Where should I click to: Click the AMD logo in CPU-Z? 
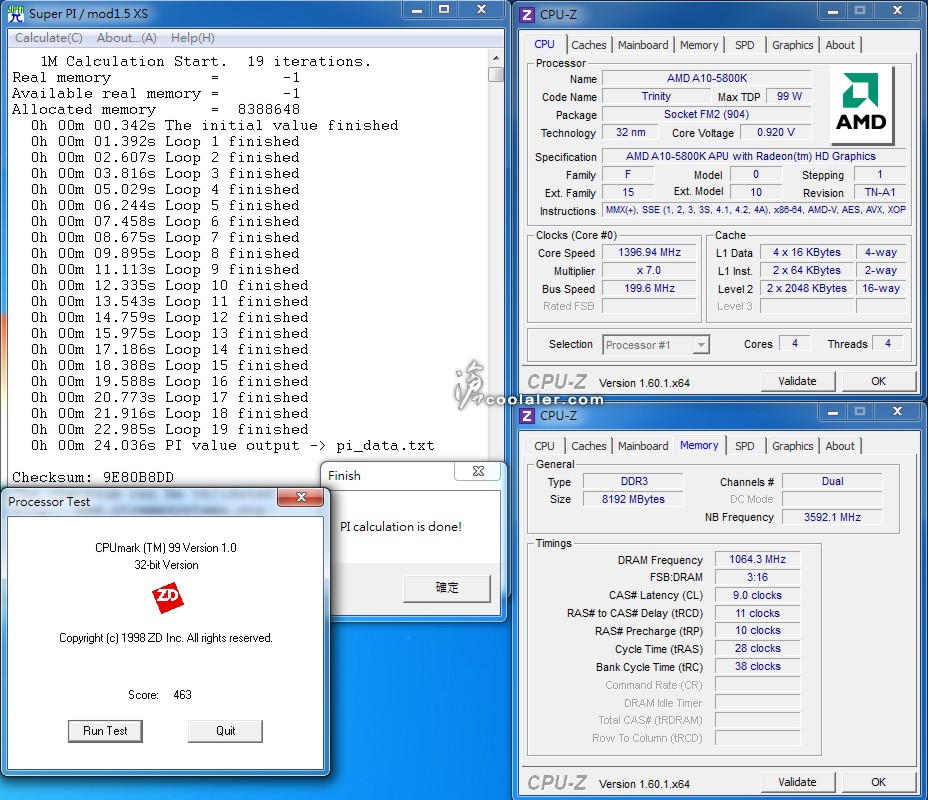[x=862, y=104]
